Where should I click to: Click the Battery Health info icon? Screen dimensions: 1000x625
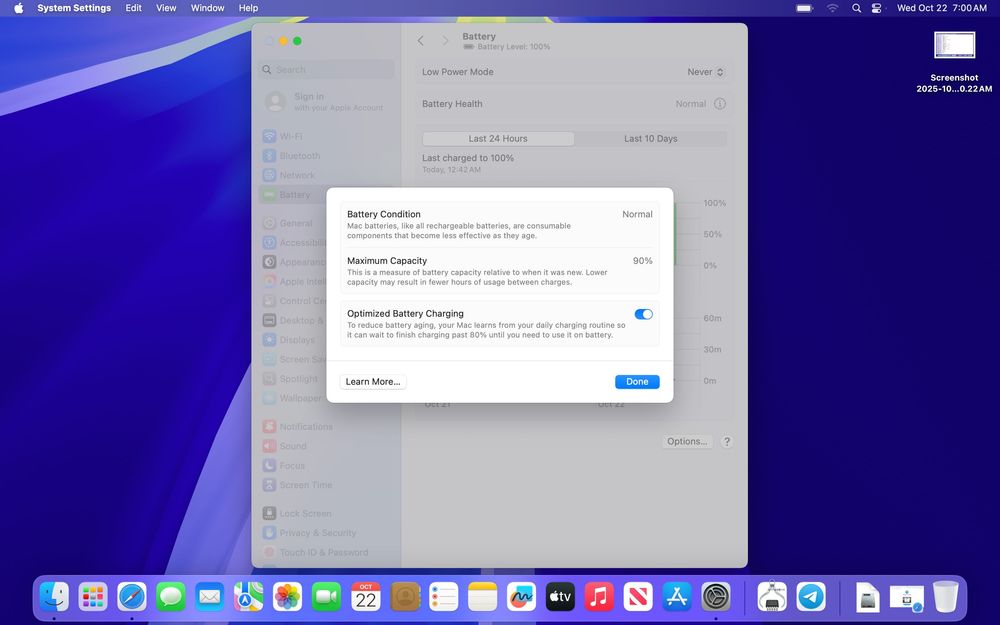pyautogui.click(x=720, y=104)
